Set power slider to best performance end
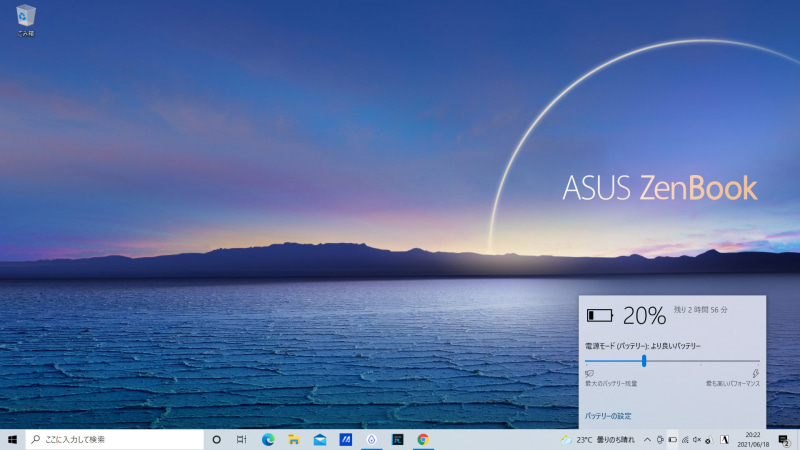The width and height of the screenshot is (800, 450). (x=759, y=361)
